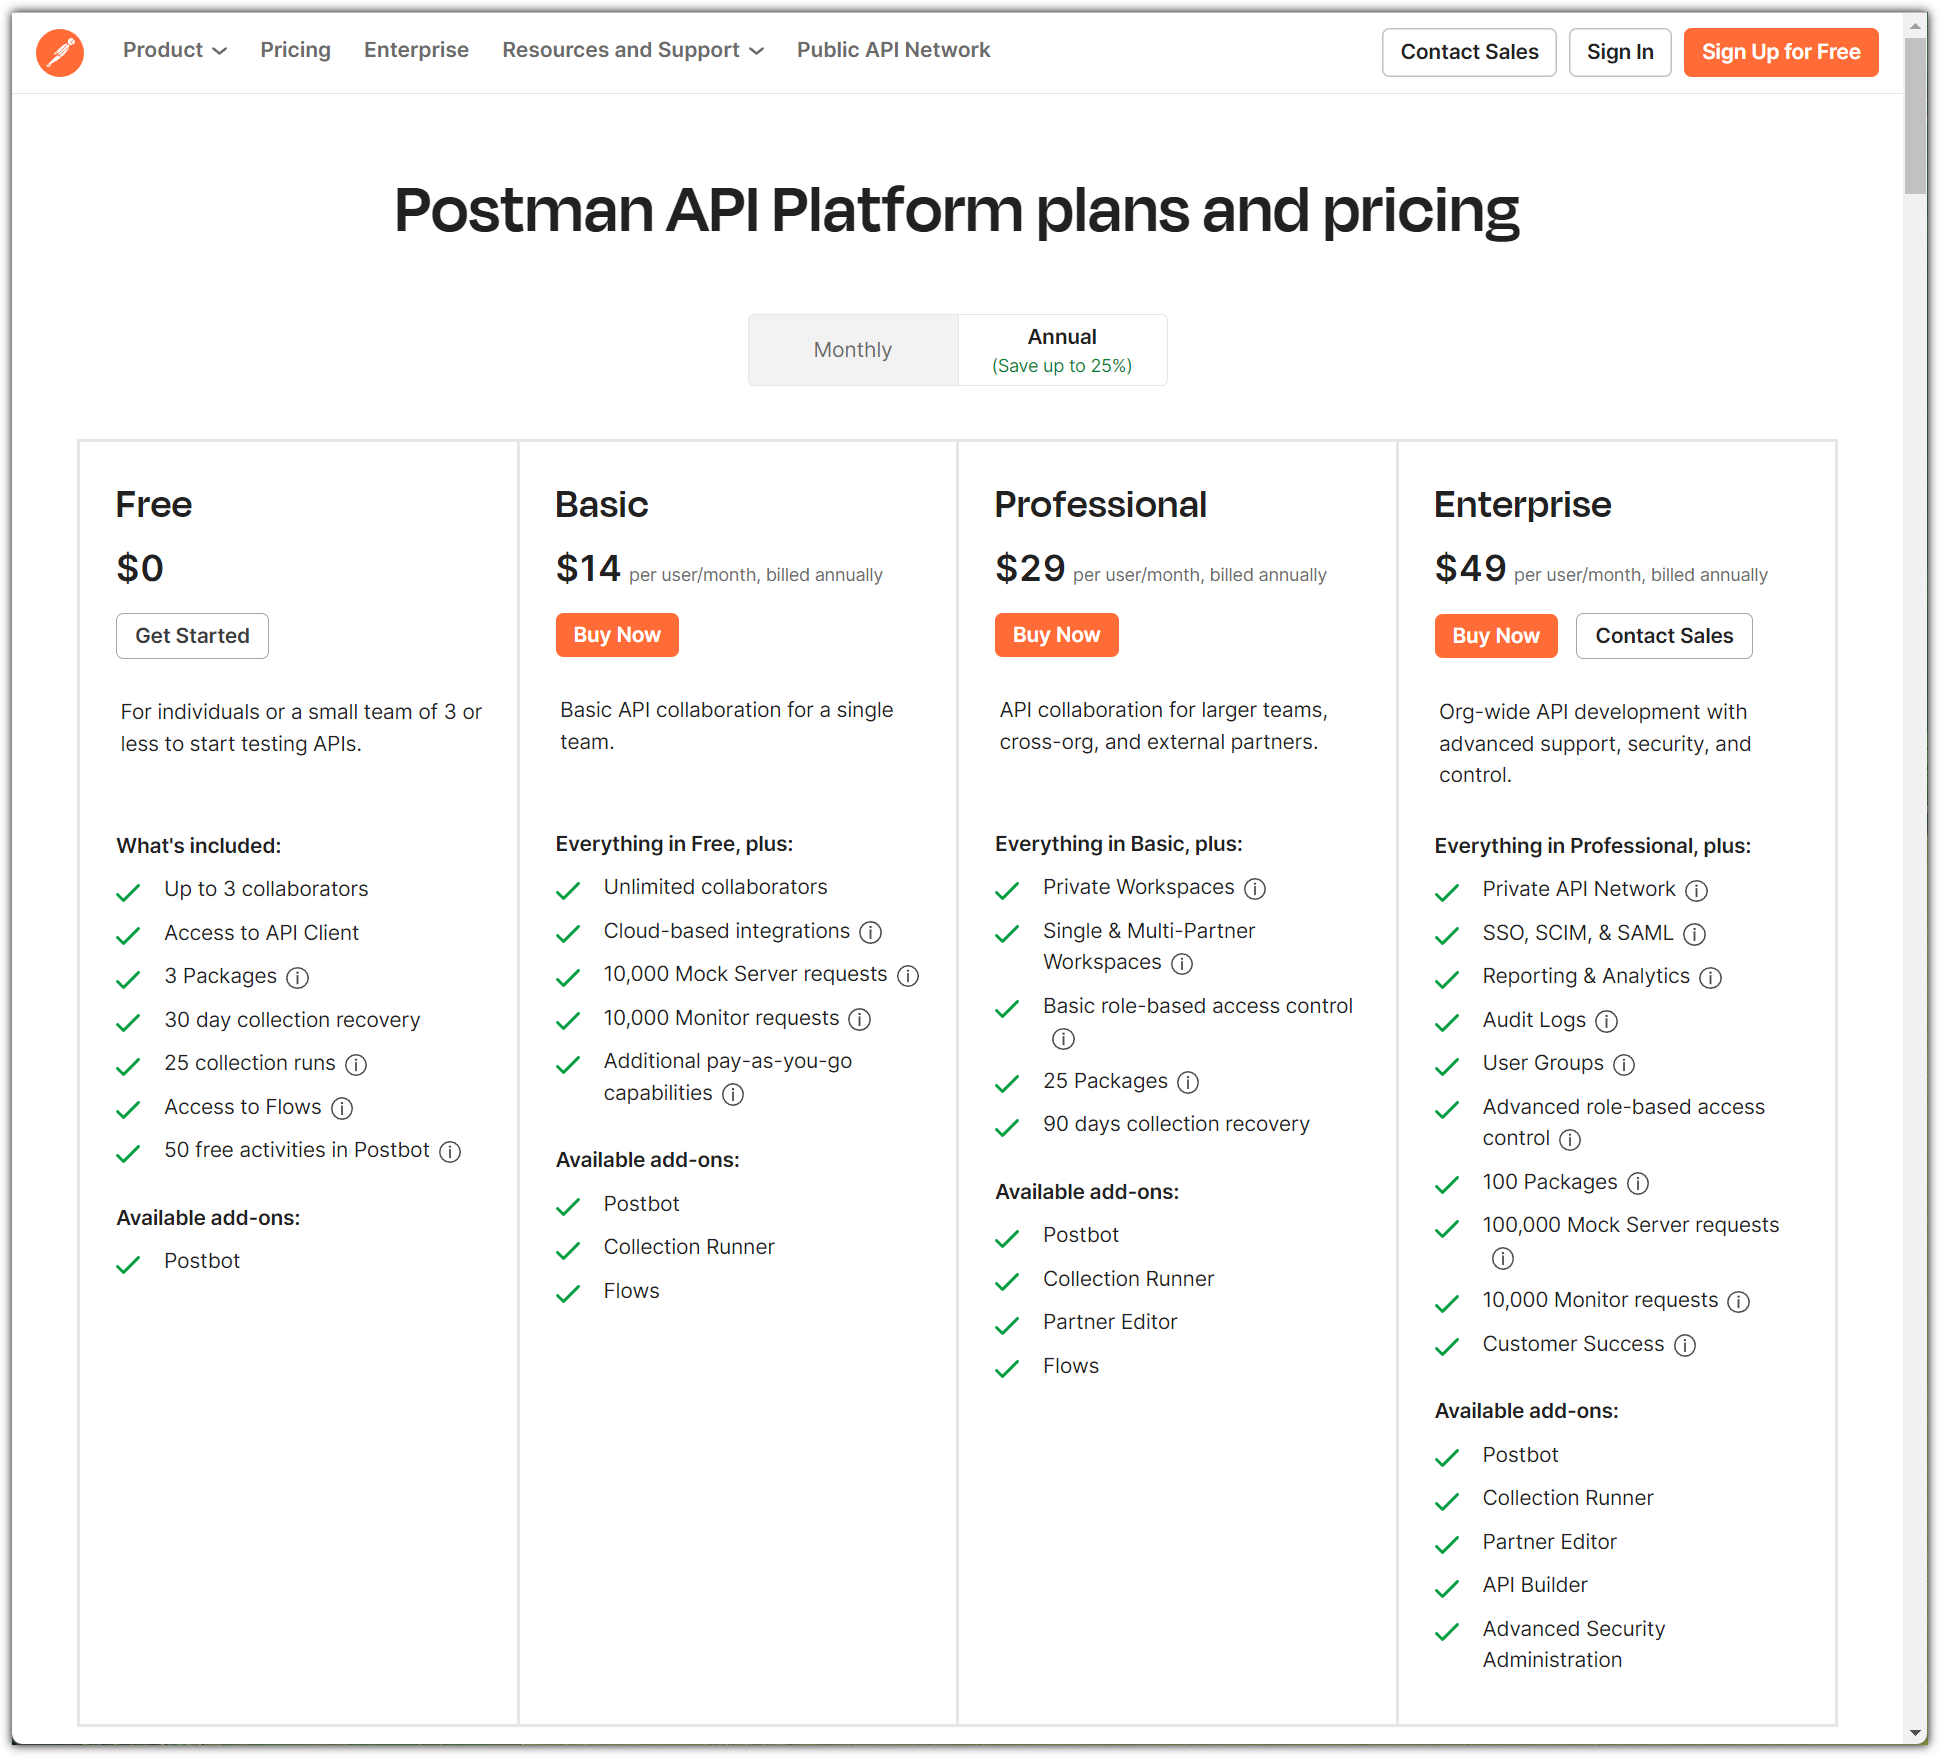Click Buy Now under Professional plan
Screen dimensions: 1941x1758
(1056, 635)
